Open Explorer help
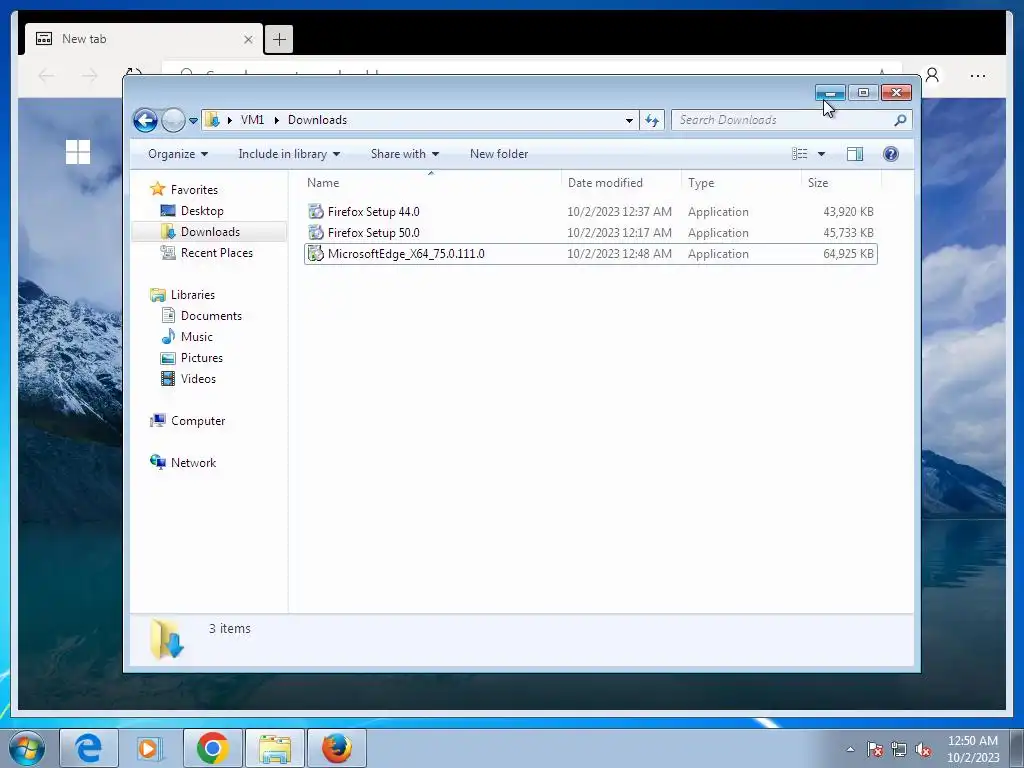This screenshot has width=1024, height=768. tap(891, 154)
